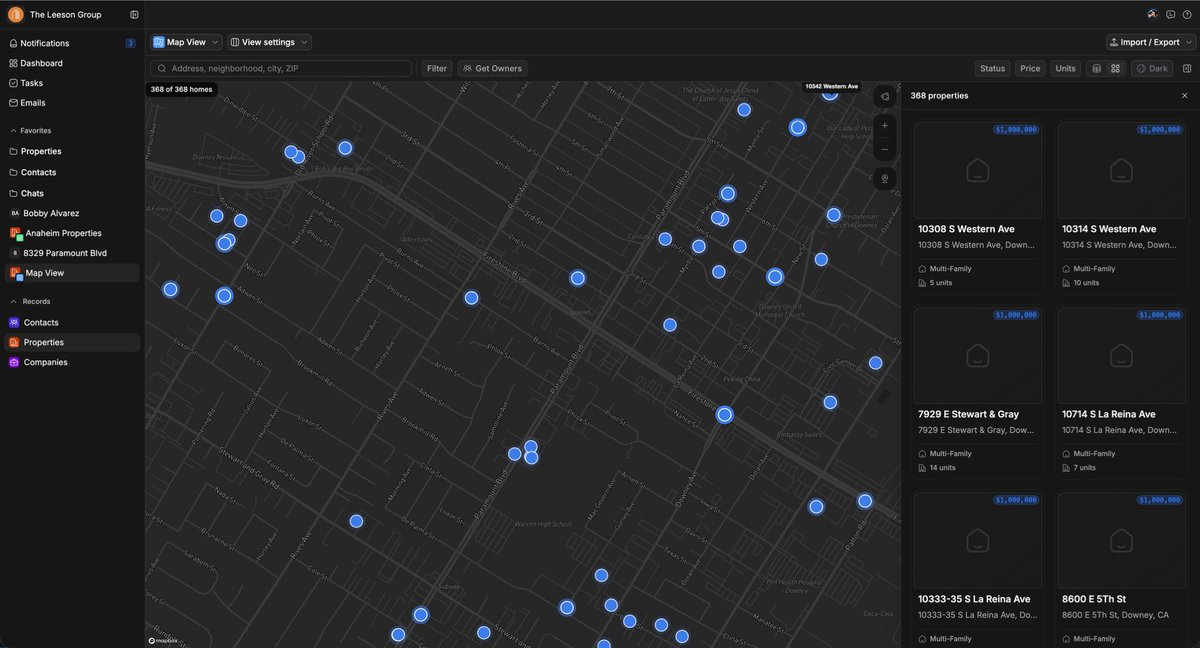Open 10333-35 S La Reina Ave card title

[x=976, y=599]
